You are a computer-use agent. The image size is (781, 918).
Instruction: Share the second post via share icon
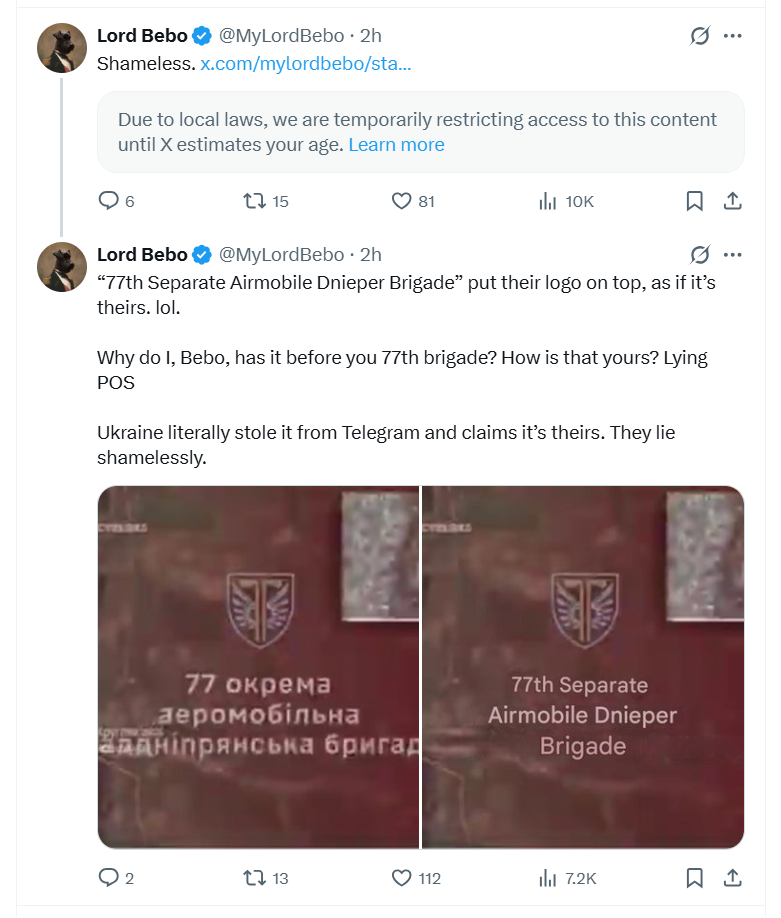[x=732, y=878]
